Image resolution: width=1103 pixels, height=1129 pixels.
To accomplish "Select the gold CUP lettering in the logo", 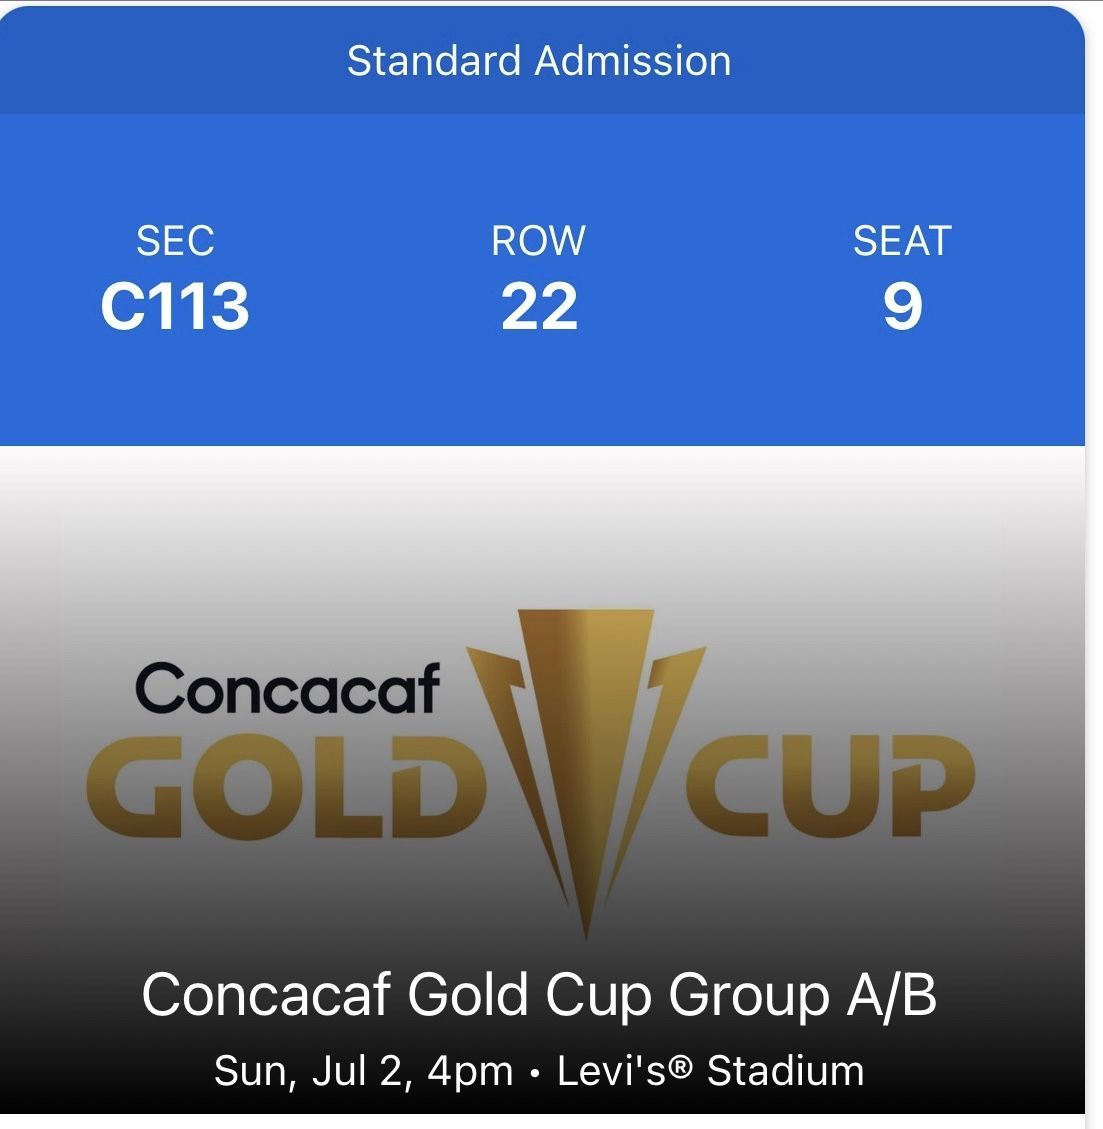I will pos(830,786).
